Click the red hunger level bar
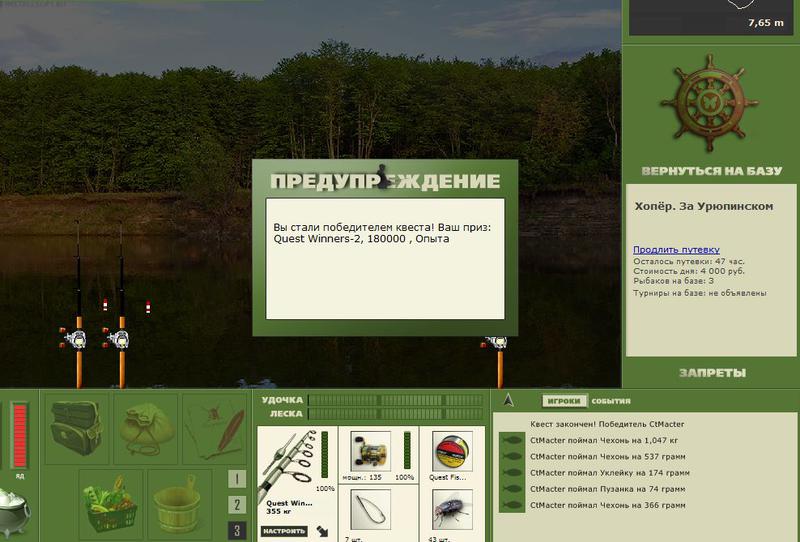The height and width of the screenshot is (542, 800). coord(19,435)
